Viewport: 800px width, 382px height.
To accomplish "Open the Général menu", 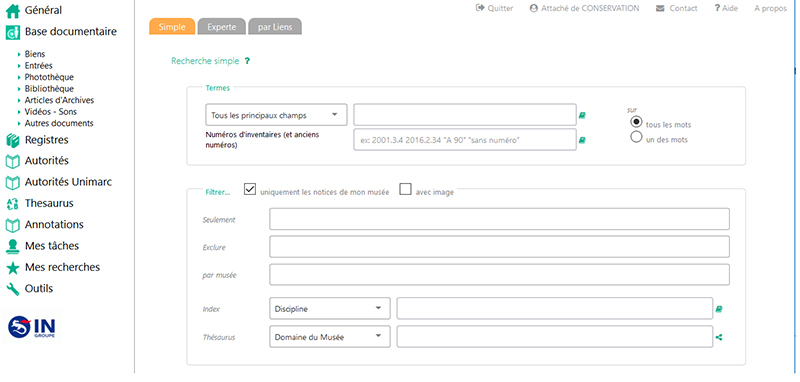I will [43, 10].
